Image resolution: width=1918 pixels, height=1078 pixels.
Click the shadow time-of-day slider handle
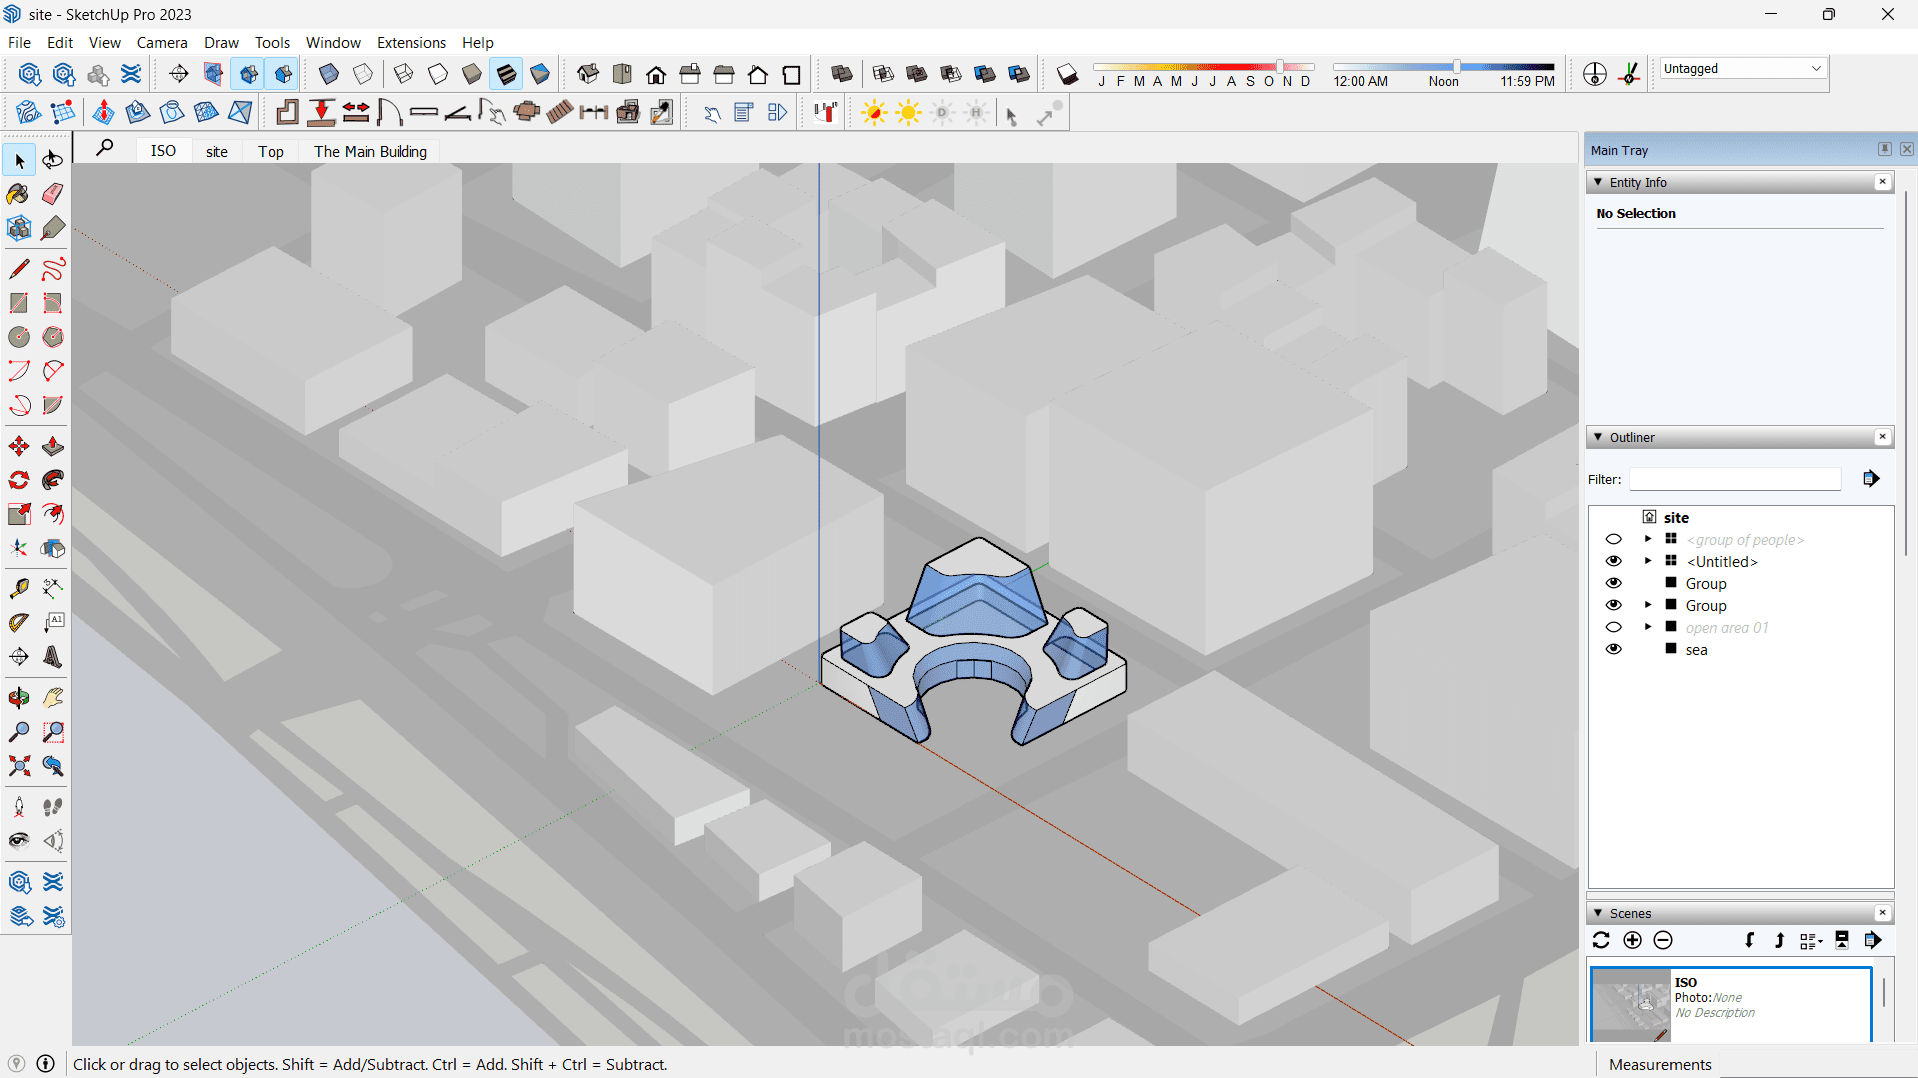[1457, 67]
